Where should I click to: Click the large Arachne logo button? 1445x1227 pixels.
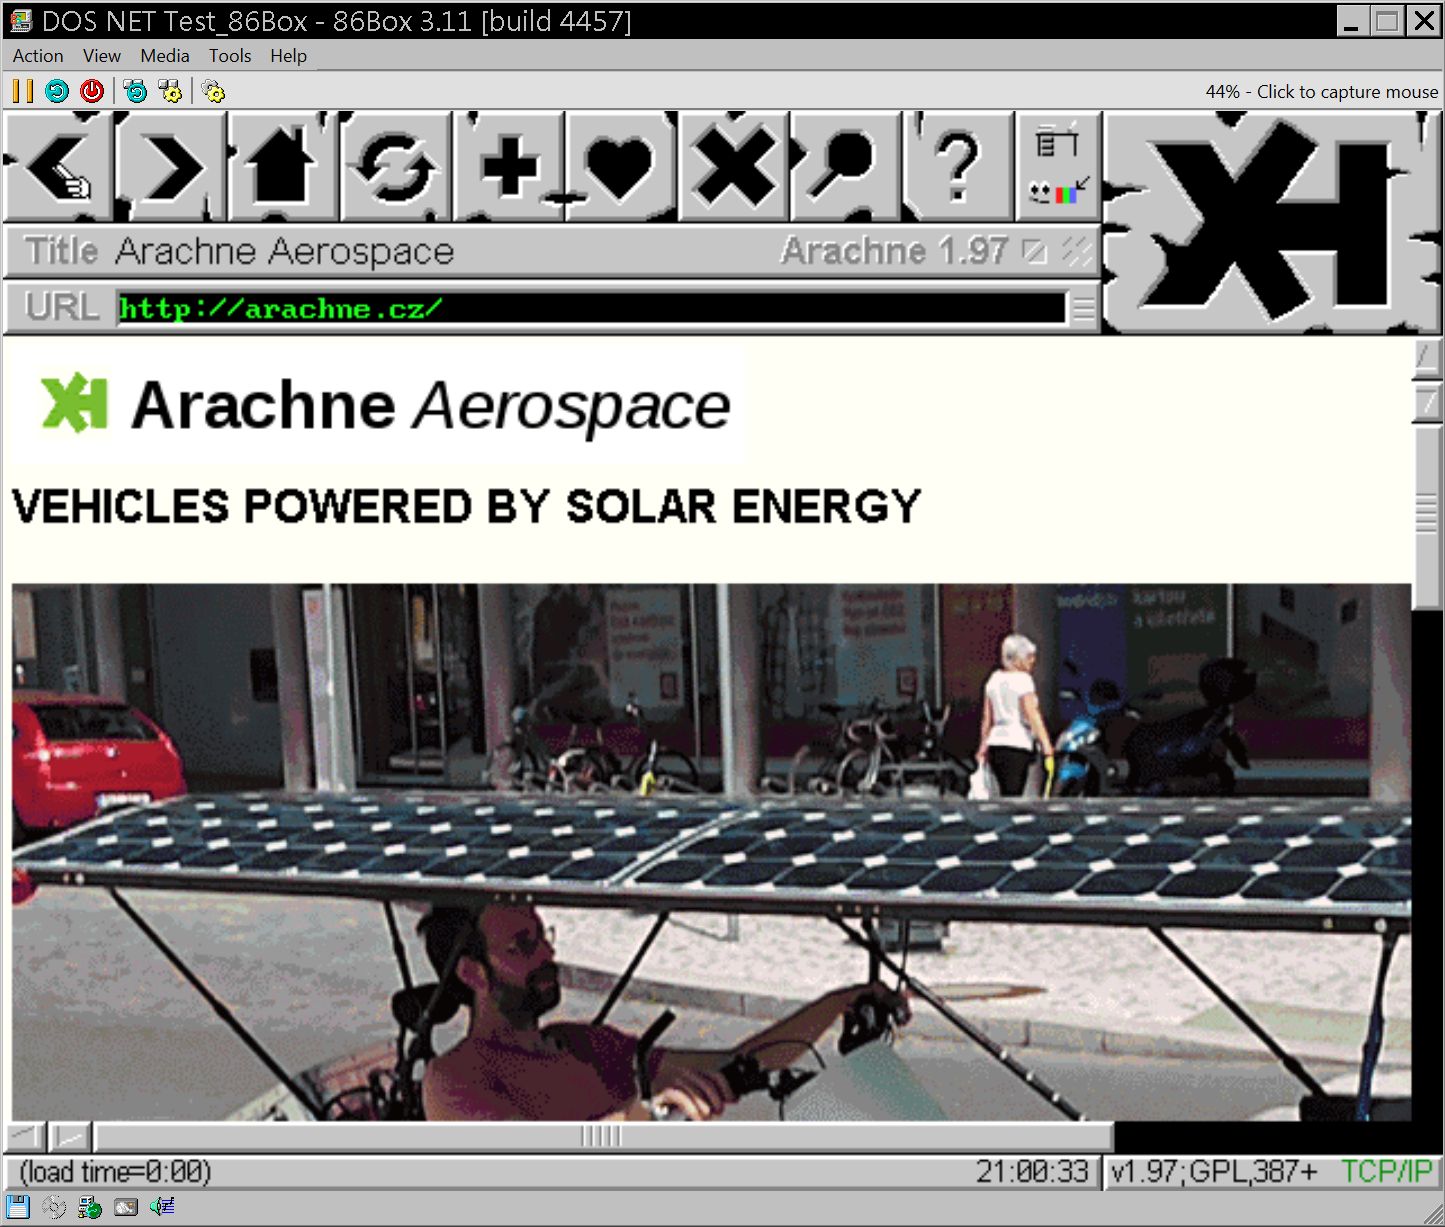pos(1272,221)
